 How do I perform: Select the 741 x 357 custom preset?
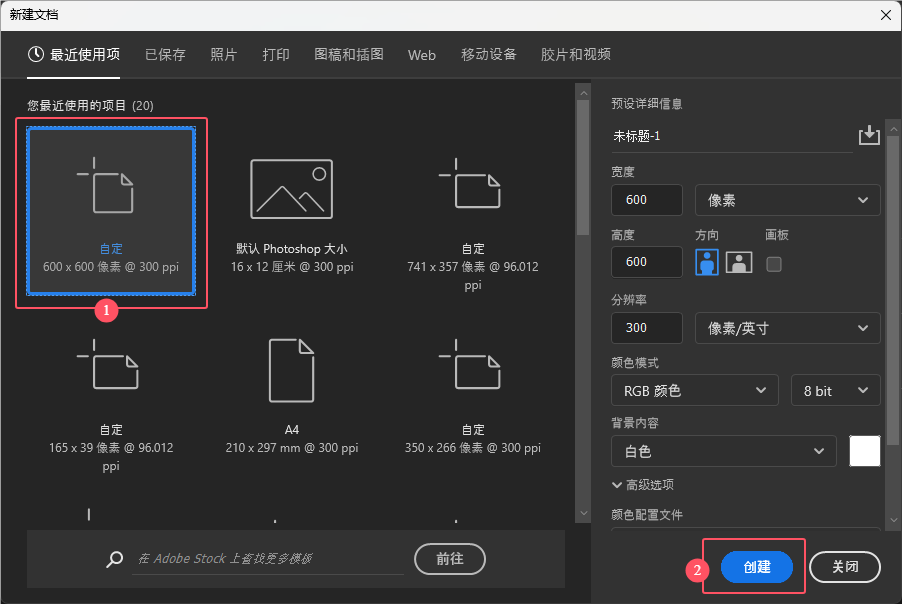coord(473,225)
